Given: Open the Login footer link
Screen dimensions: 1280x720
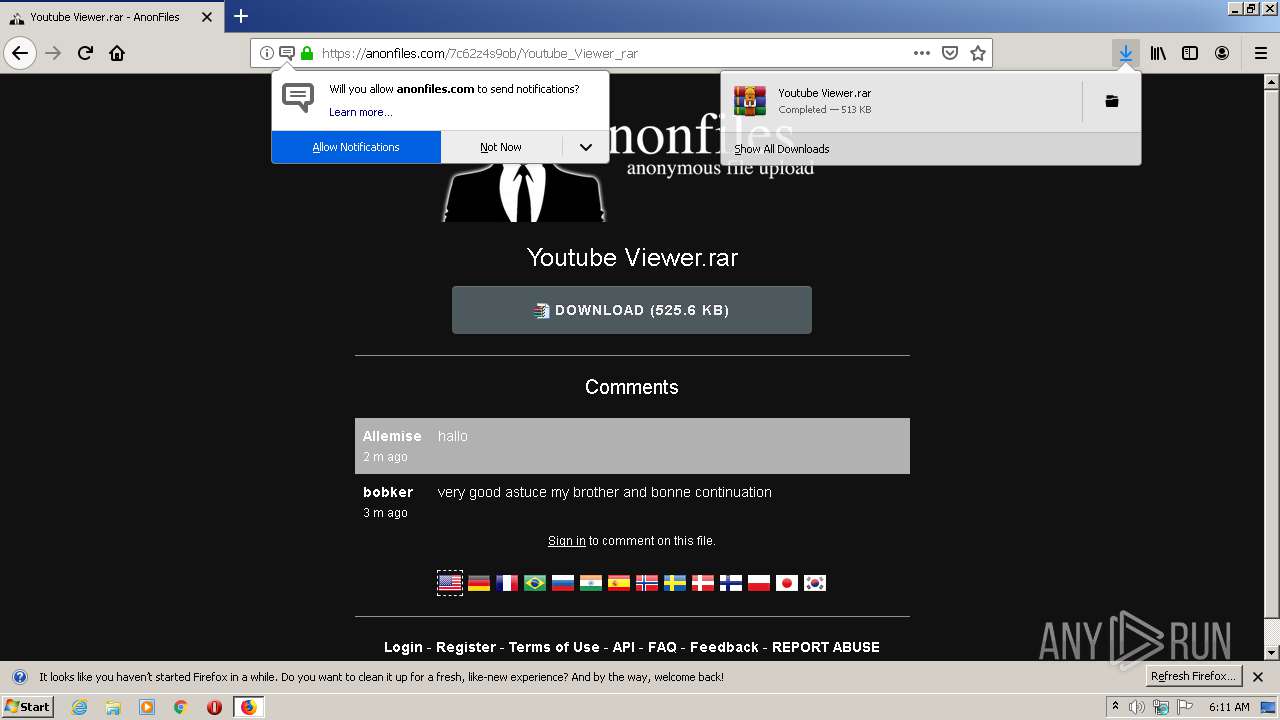Looking at the screenshot, I should pos(403,647).
